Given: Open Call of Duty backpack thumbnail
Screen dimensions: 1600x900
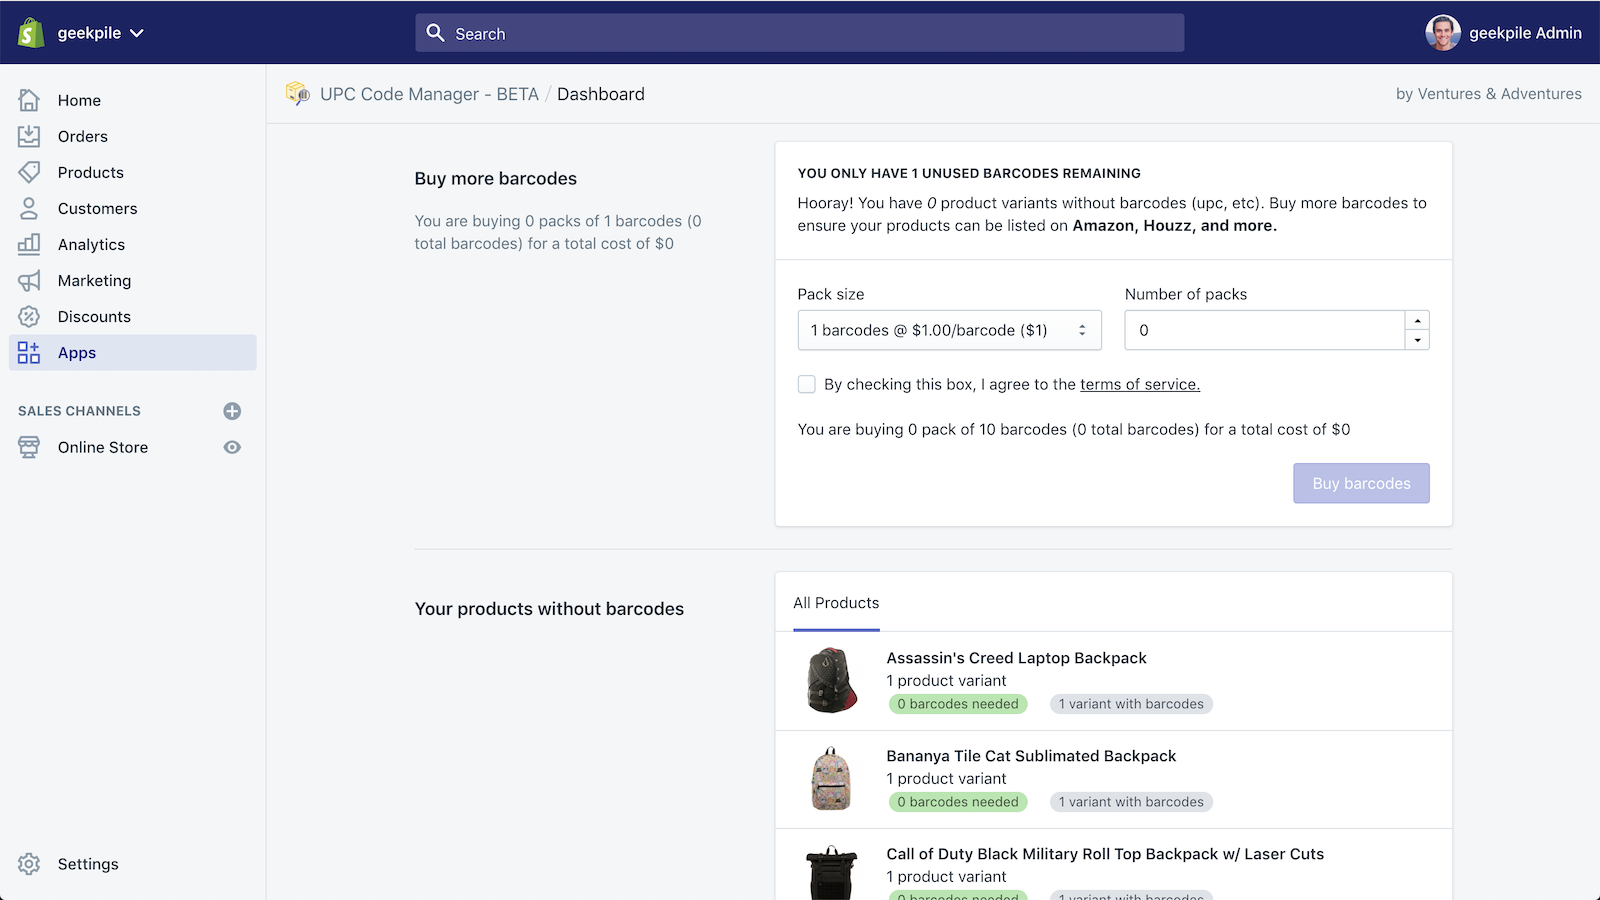Looking at the screenshot, I should [832, 873].
